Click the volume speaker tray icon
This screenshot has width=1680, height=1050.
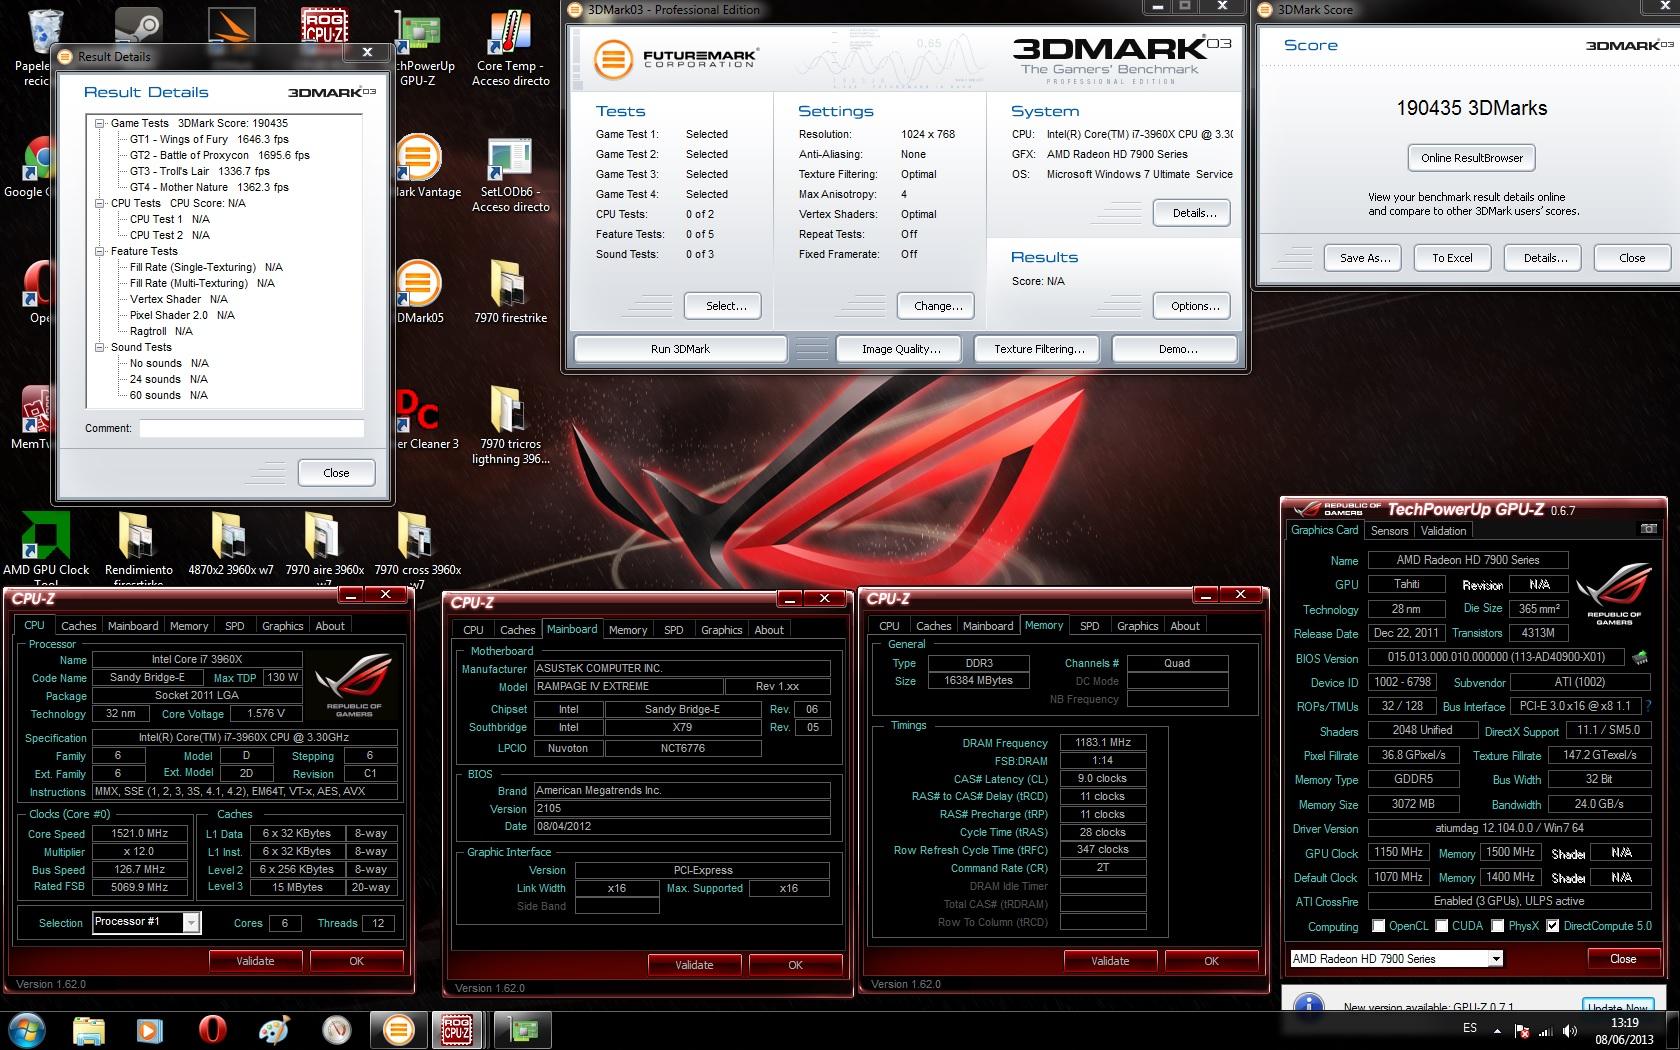tap(1570, 1031)
